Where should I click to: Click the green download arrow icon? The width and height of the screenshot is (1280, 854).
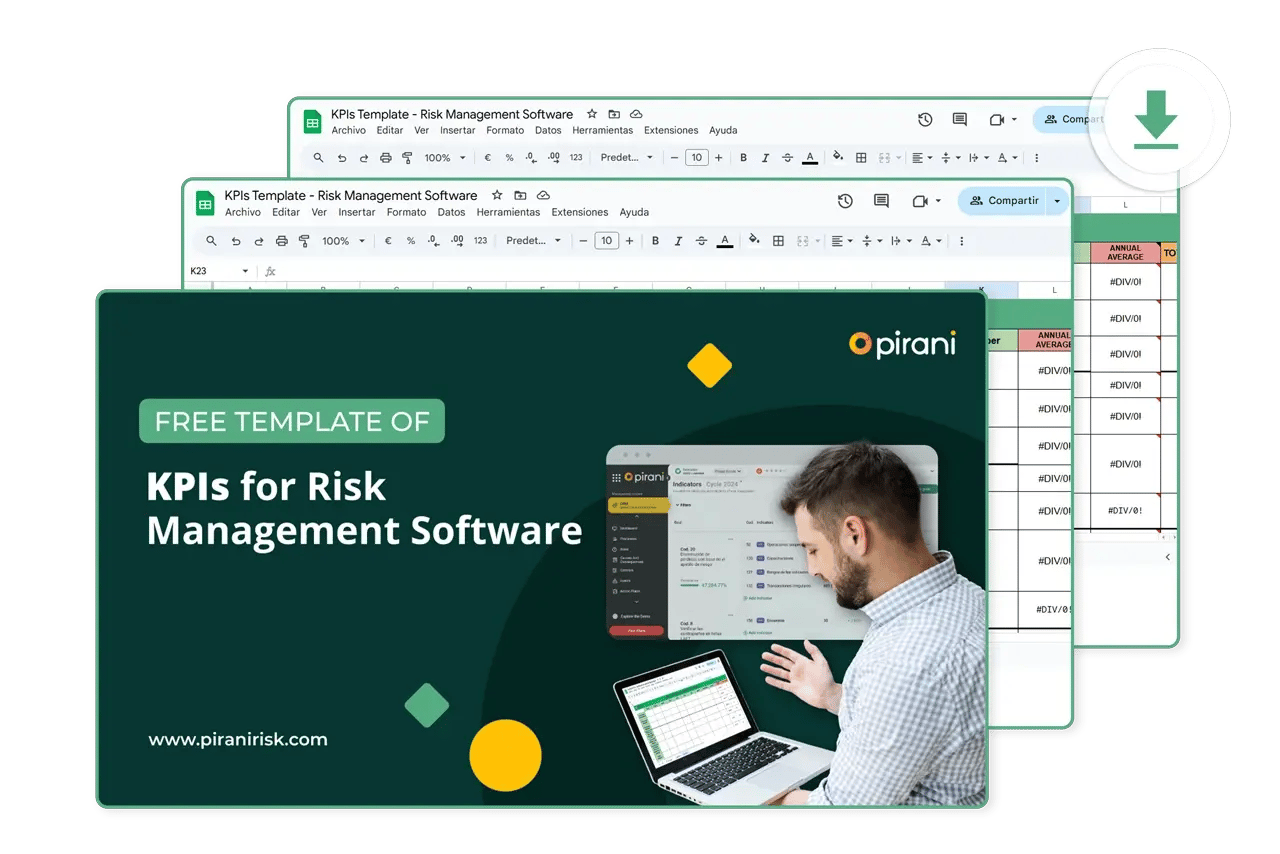1156,120
